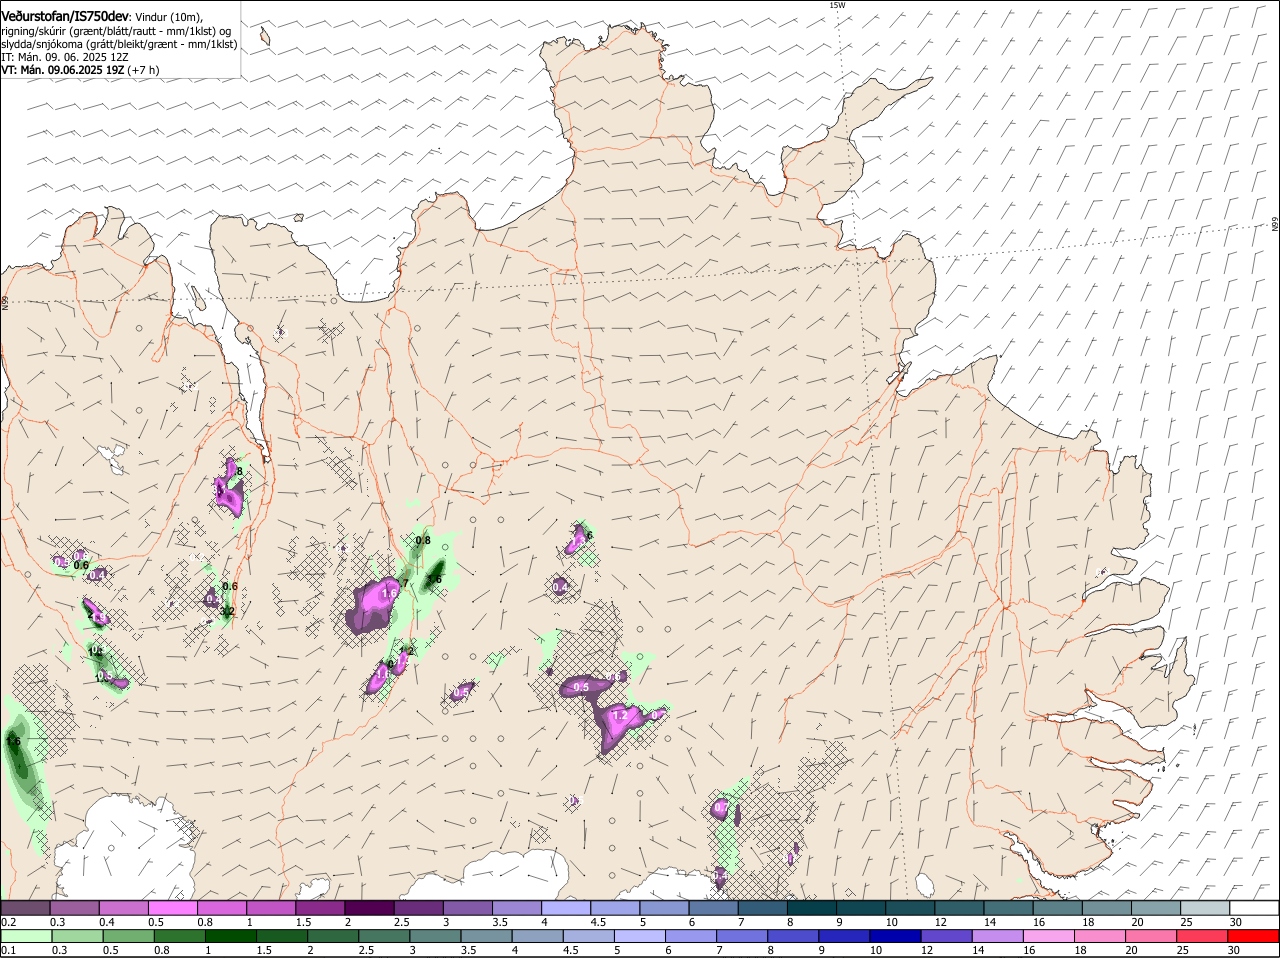The width and height of the screenshot is (1280, 958).
Task: Pick the bottom legend row swatch above label 6
Action: [x=692, y=936]
